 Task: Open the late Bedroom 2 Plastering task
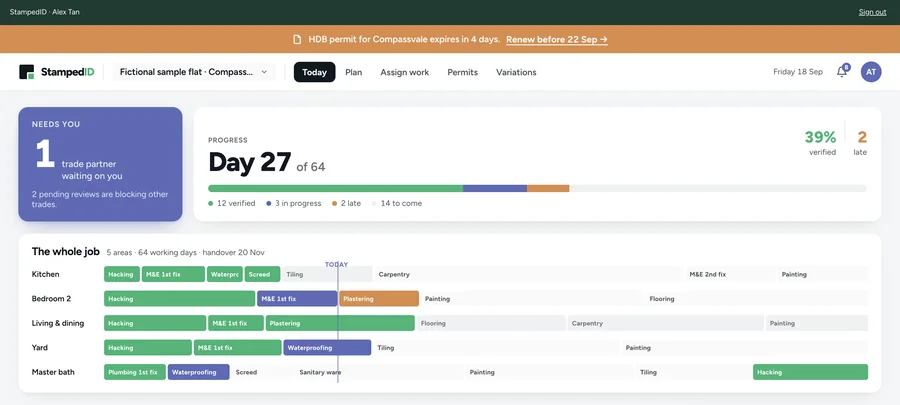tap(379, 299)
